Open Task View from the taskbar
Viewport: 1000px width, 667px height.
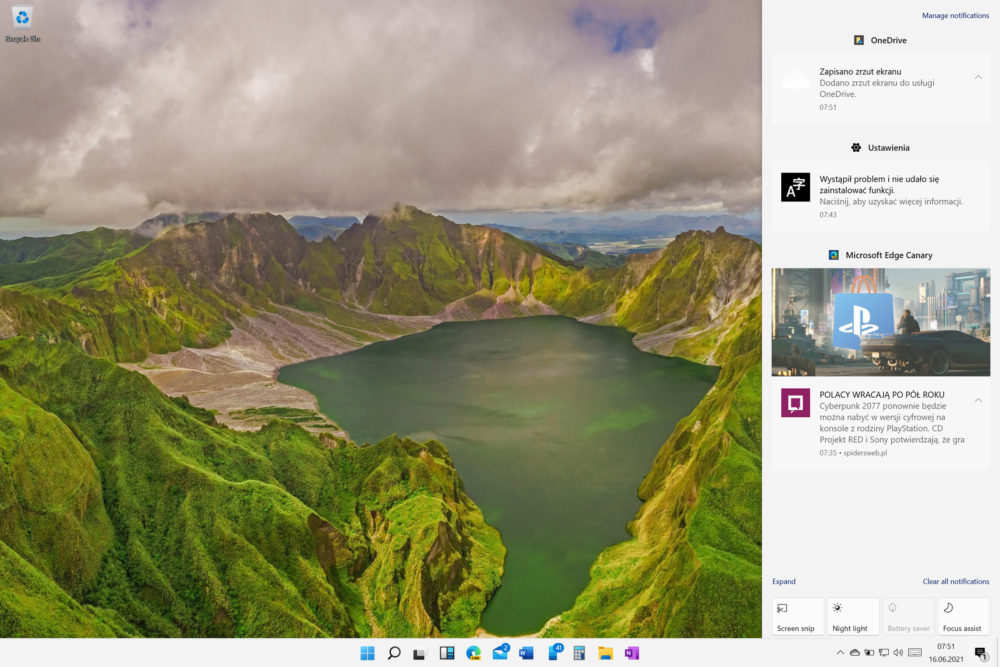(x=419, y=653)
